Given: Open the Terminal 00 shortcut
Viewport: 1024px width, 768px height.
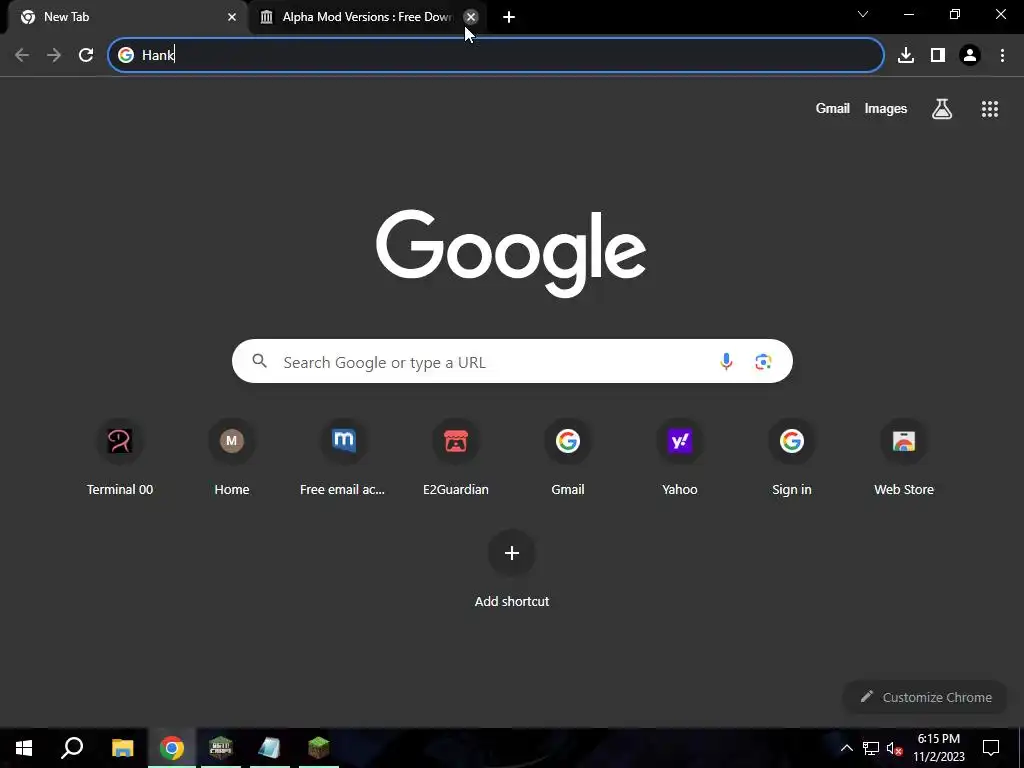Looking at the screenshot, I should (x=120, y=457).
